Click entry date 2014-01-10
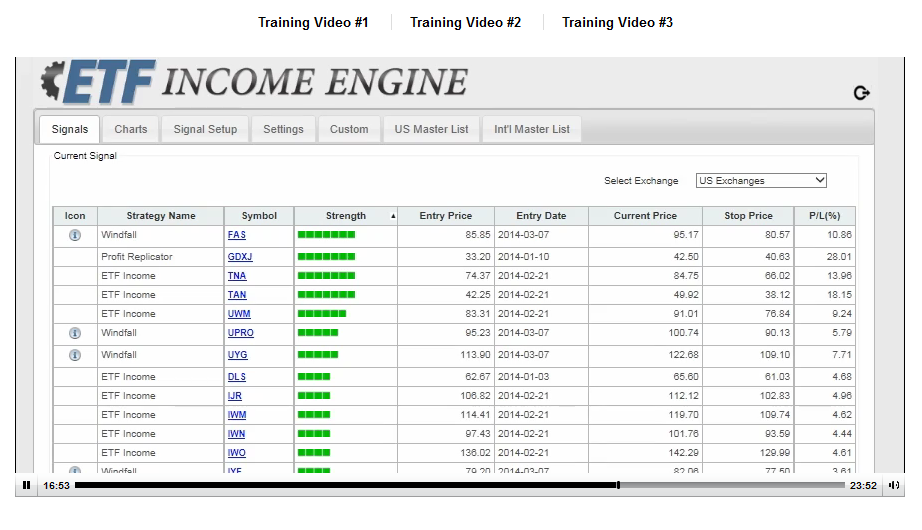The image size is (922, 530). tap(523, 257)
